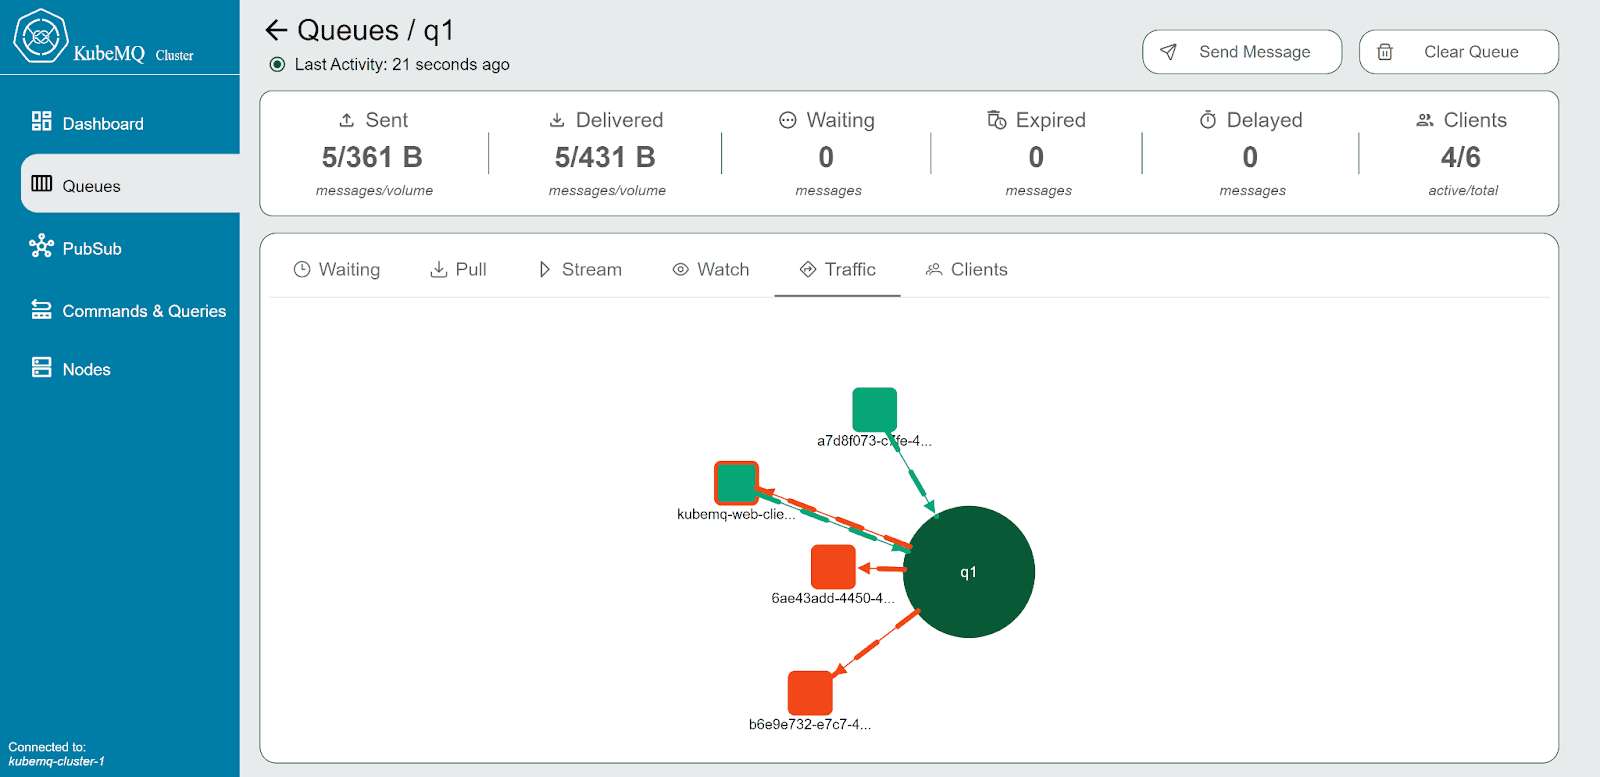This screenshot has height=777, width=1600.
Task: Click the kubemq-cluster-1 connection label
Action: click(57, 762)
